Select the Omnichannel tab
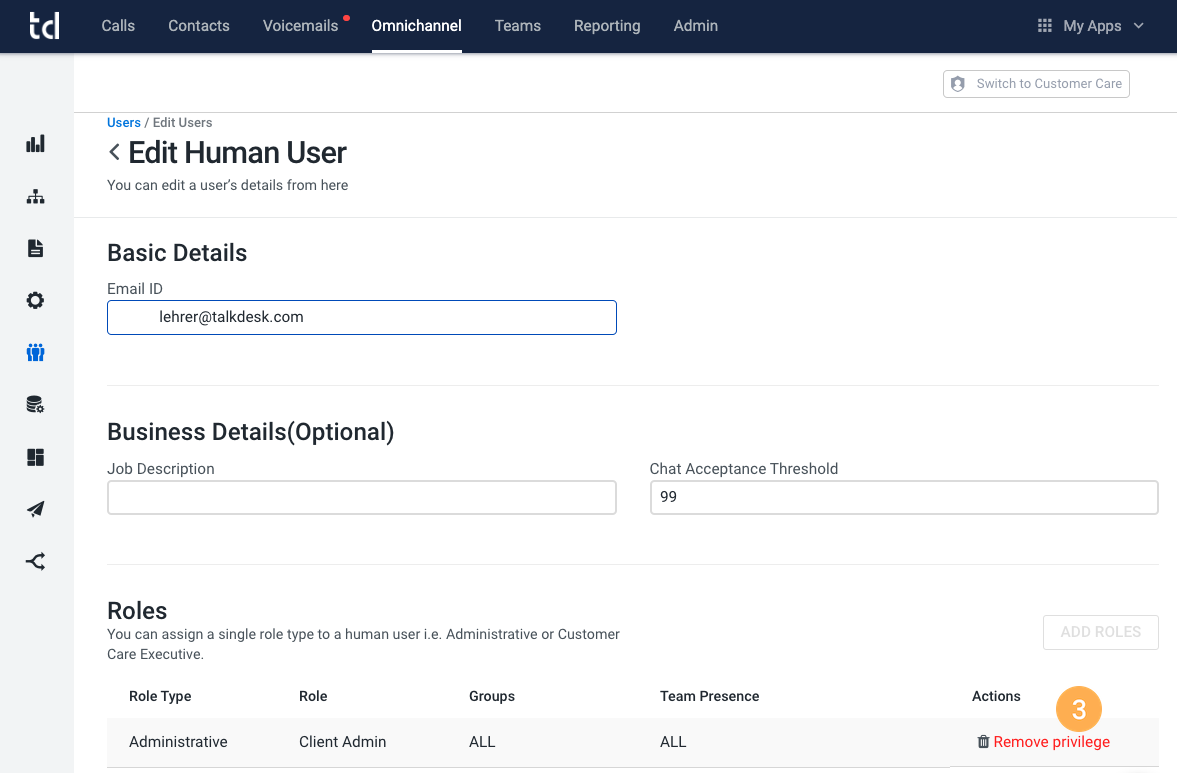Viewport: 1177px width, 773px height. pos(417,26)
